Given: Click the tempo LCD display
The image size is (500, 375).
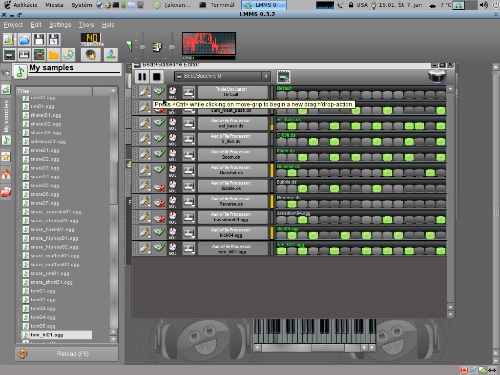Looking at the screenshot, I should pos(91,38).
